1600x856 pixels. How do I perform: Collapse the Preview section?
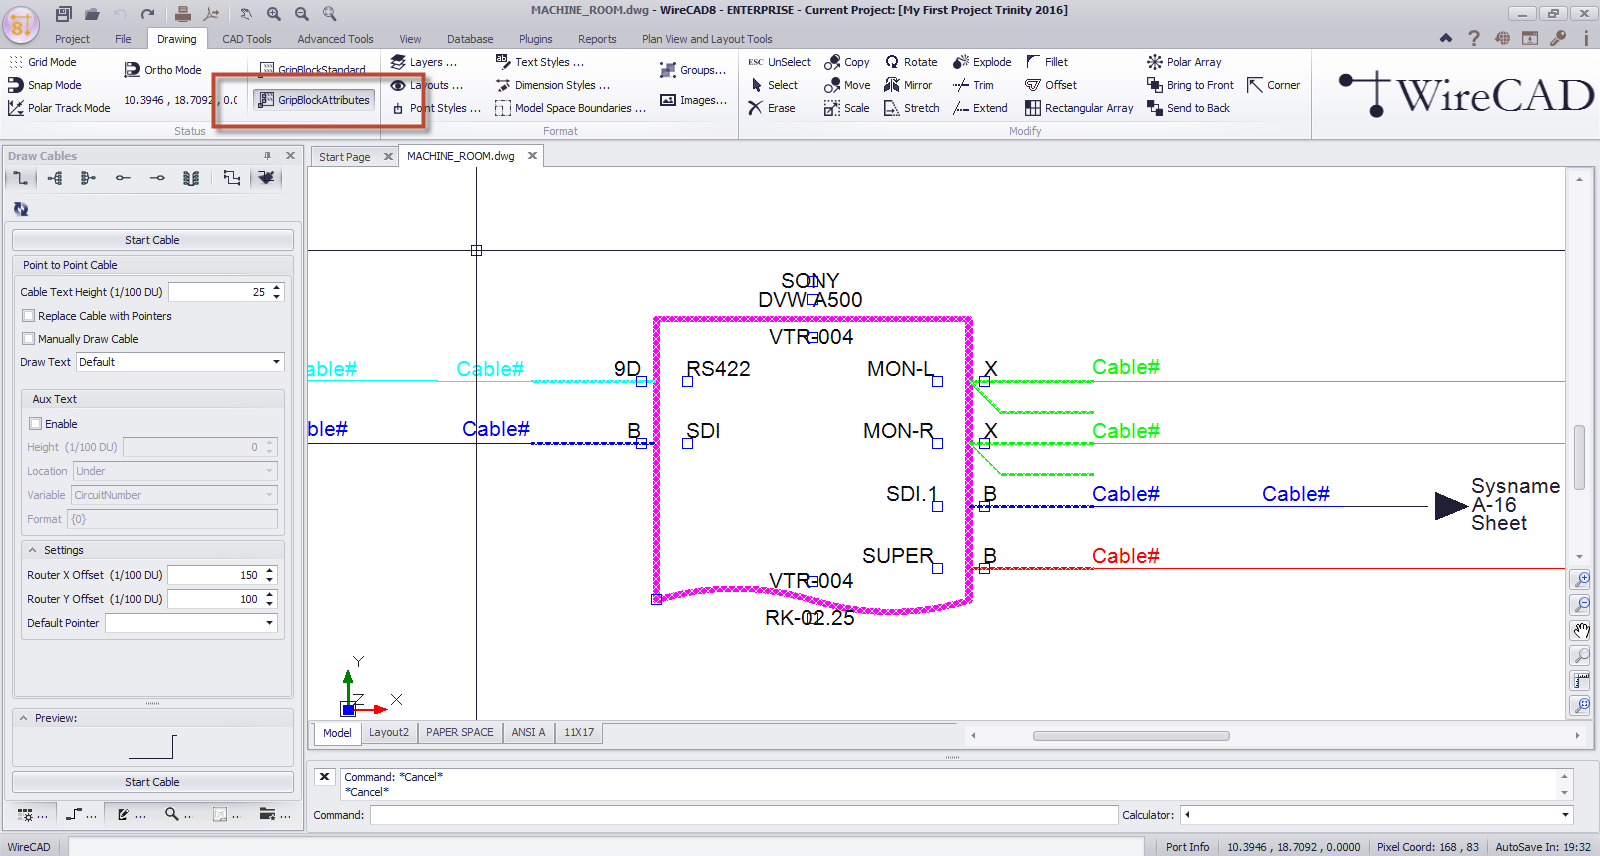click(x=23, y=718)
